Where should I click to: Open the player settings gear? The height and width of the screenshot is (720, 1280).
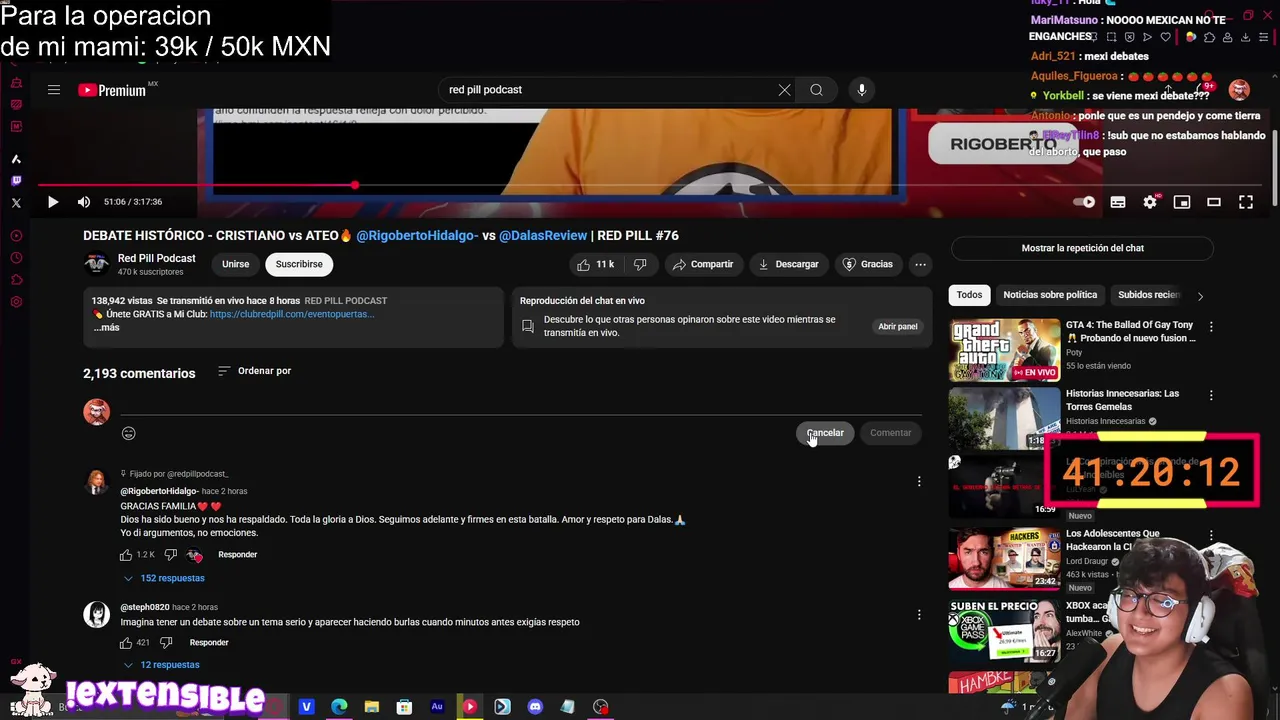(x=1150, y=202)
